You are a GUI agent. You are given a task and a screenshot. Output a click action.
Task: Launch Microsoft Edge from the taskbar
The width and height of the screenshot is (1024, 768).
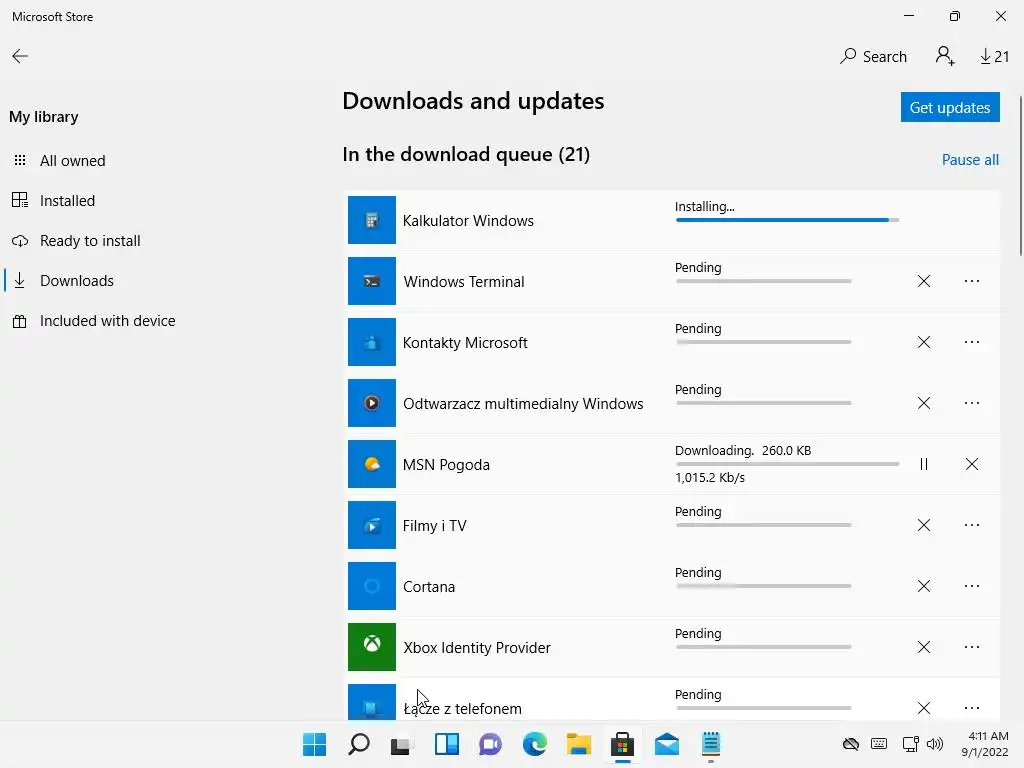click(x=535, y=744)
